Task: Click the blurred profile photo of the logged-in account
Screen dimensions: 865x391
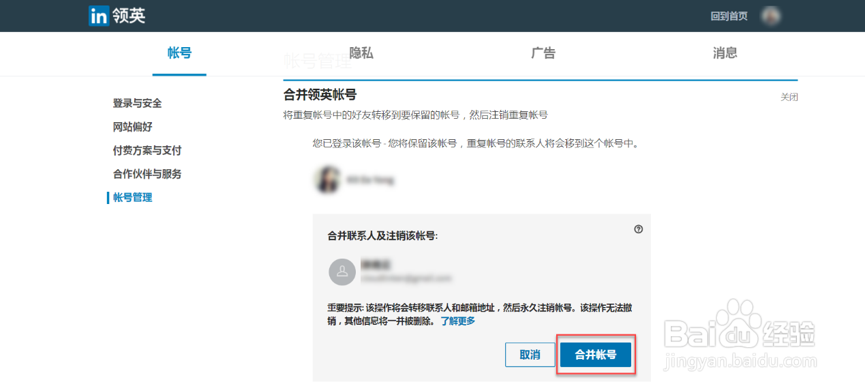Action: coord(327,180)
